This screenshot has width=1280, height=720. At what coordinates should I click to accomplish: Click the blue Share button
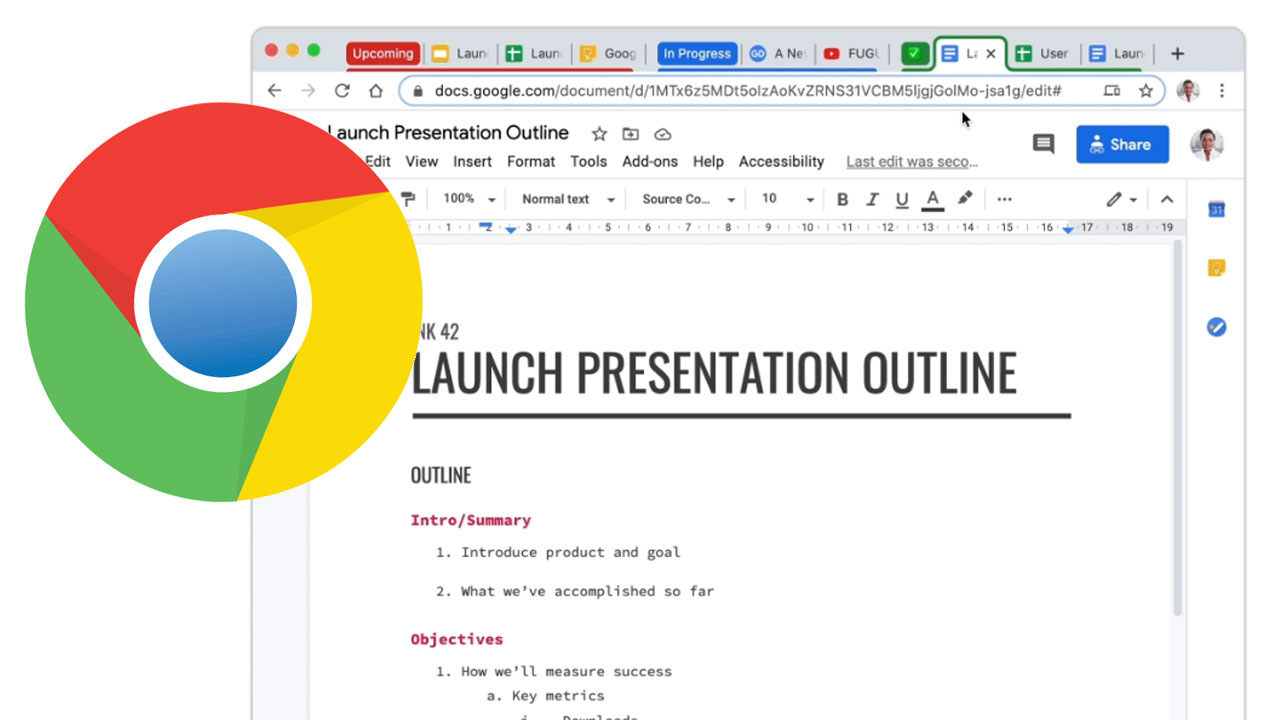[x=1122, y=144]
